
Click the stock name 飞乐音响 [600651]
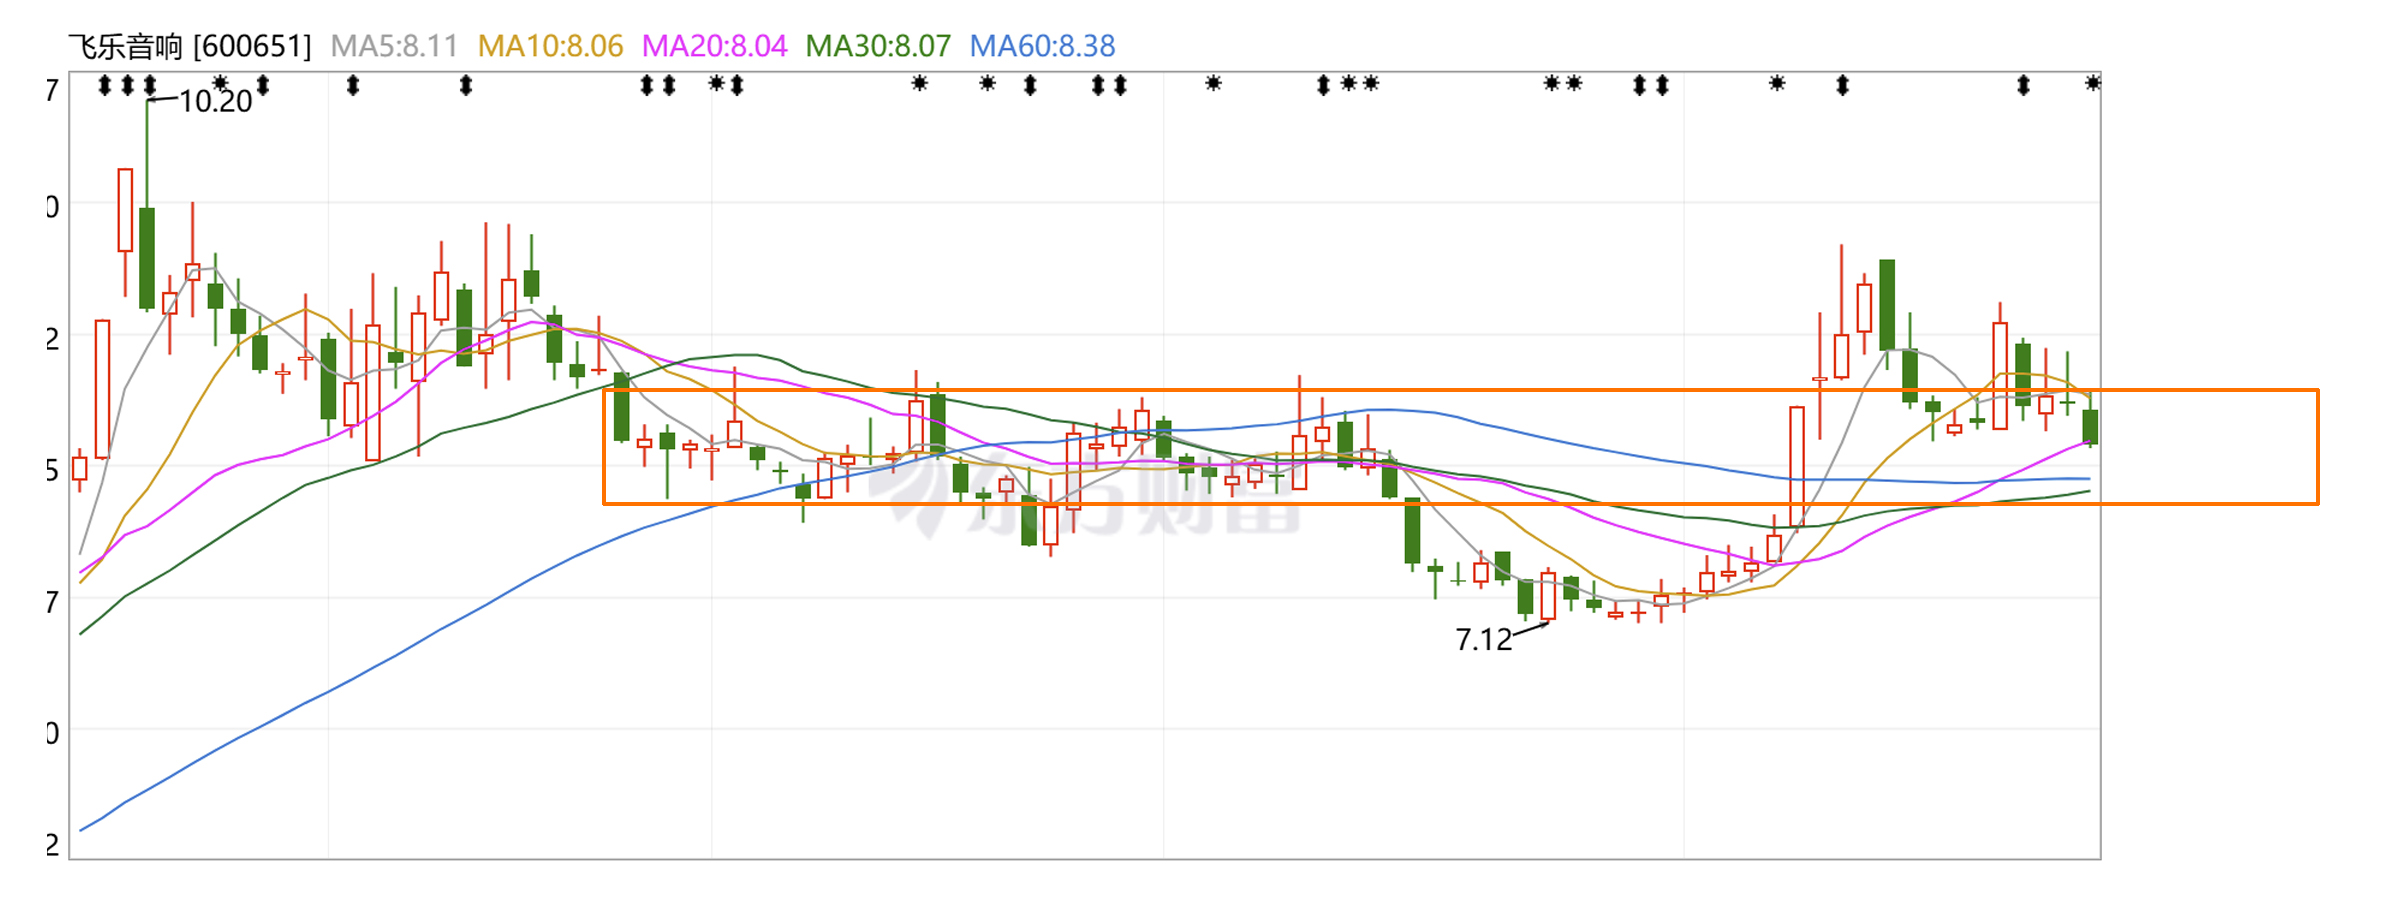[190, 46]
